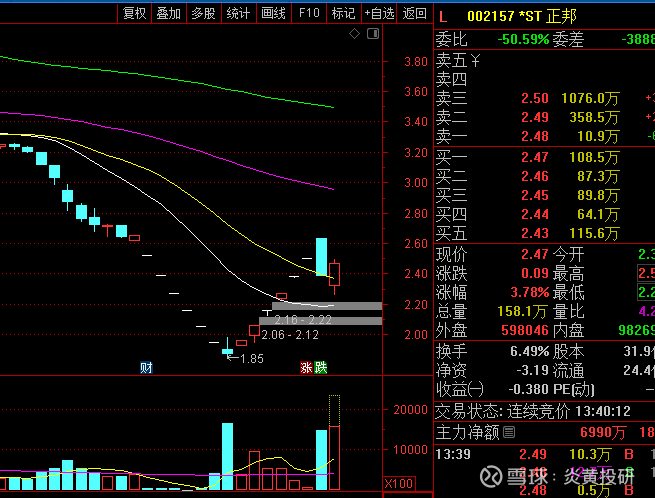The height and width of the screenshot is (498, 655).
Task: Click the diamond icon above the chart
Action: 354,34
